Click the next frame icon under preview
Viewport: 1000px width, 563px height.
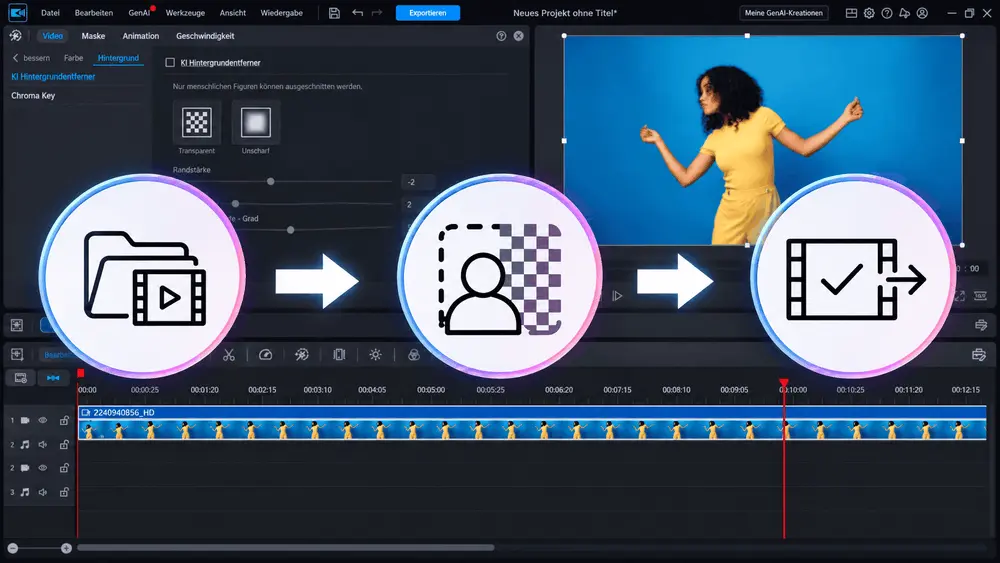[617, 296]
